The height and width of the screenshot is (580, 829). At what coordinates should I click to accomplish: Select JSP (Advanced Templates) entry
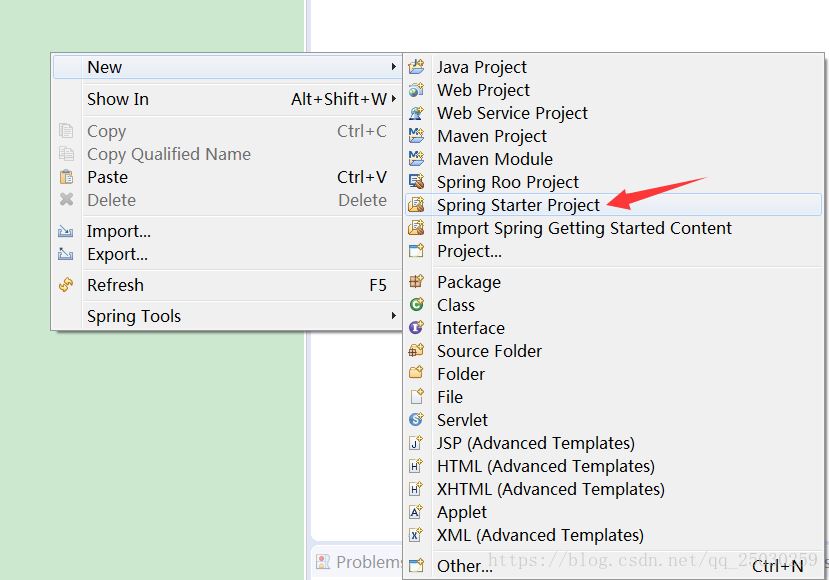pyautogui.click(x=535, y=443)
